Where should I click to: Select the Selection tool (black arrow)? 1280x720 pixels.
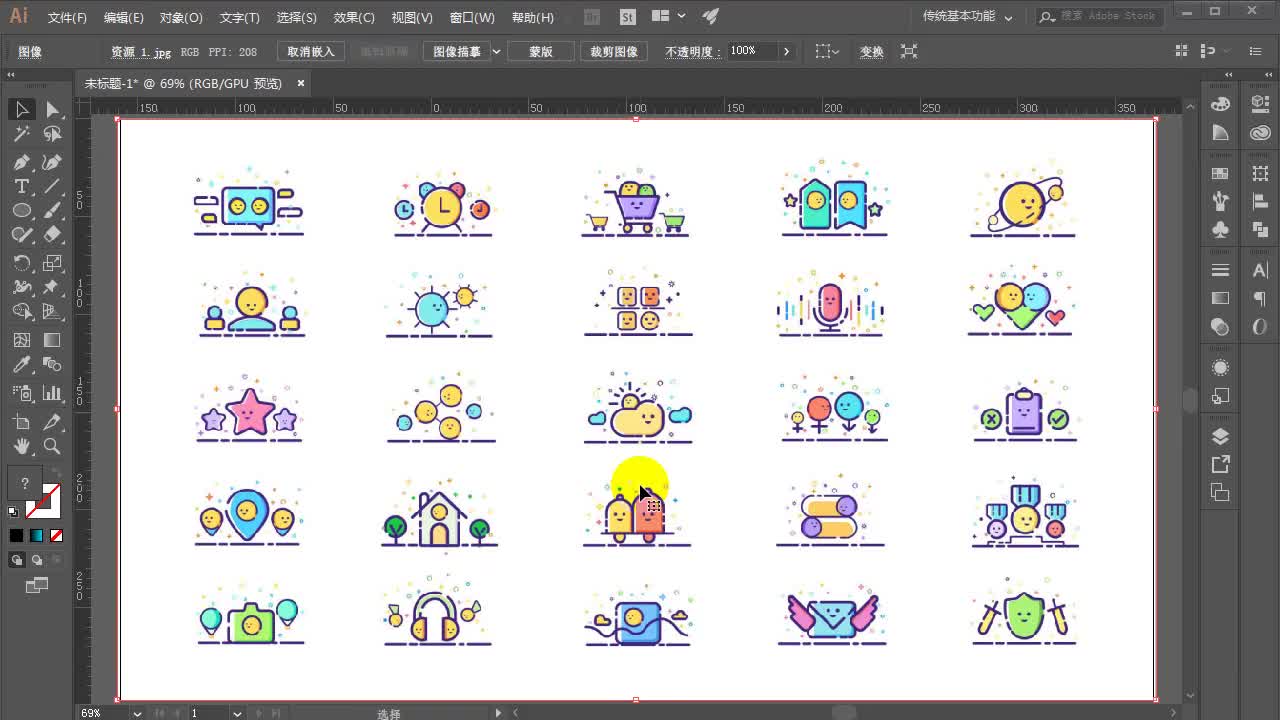22,109
